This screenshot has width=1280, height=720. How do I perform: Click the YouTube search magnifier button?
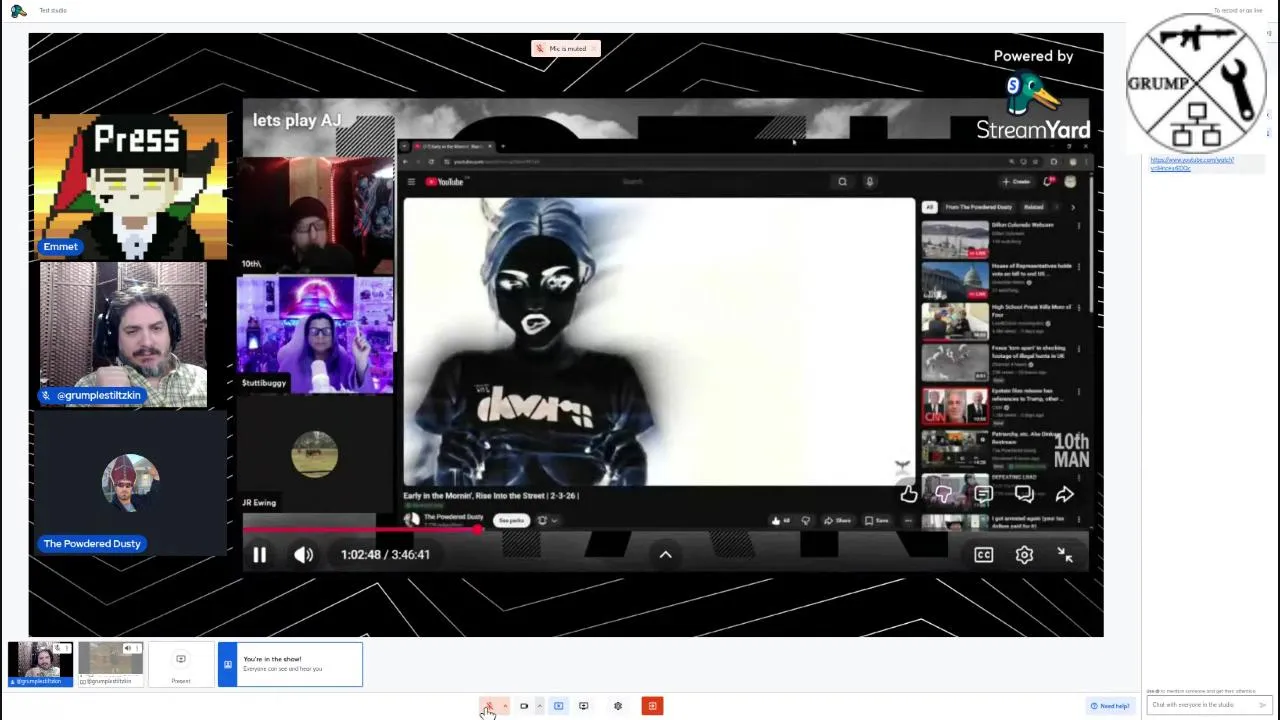tap(843, 182)
